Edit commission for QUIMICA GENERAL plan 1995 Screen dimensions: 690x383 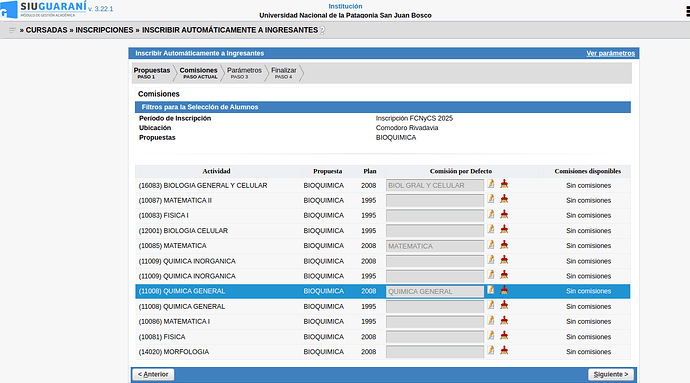coord(491,305)
